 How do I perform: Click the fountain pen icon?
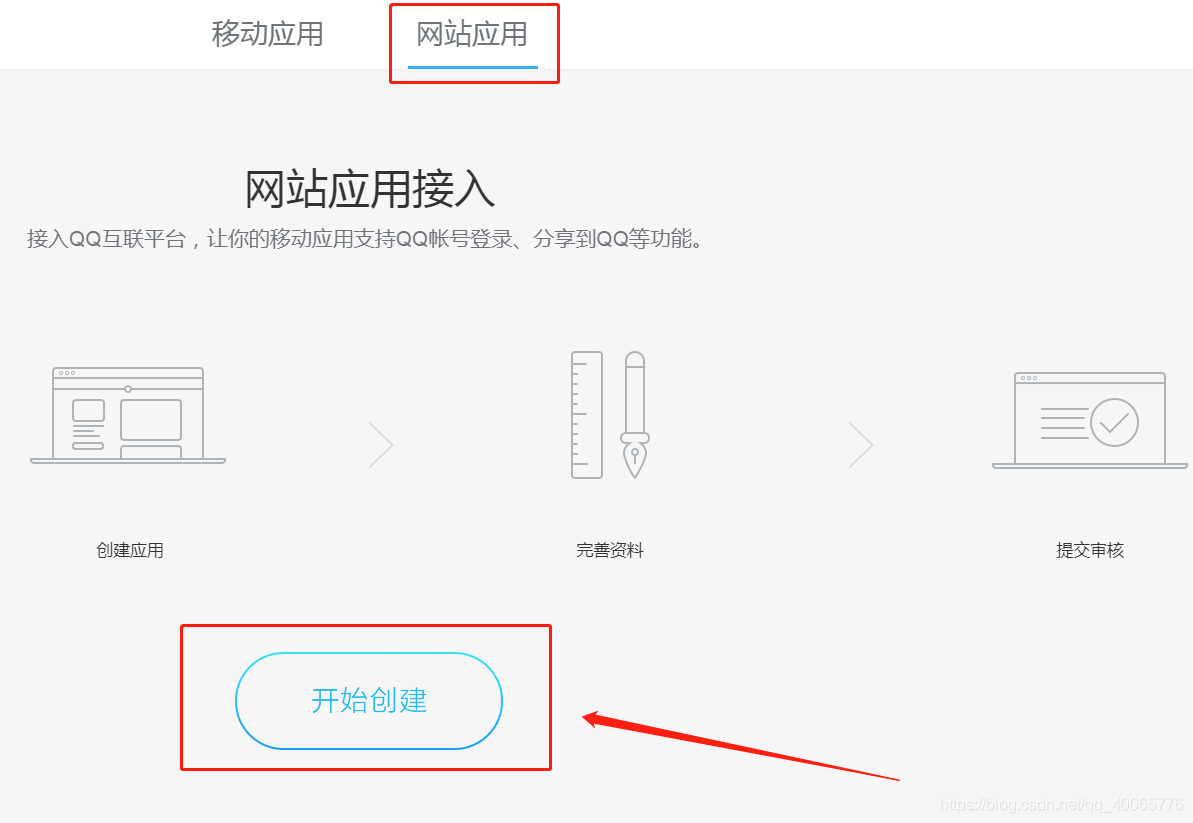pos(635,415)
